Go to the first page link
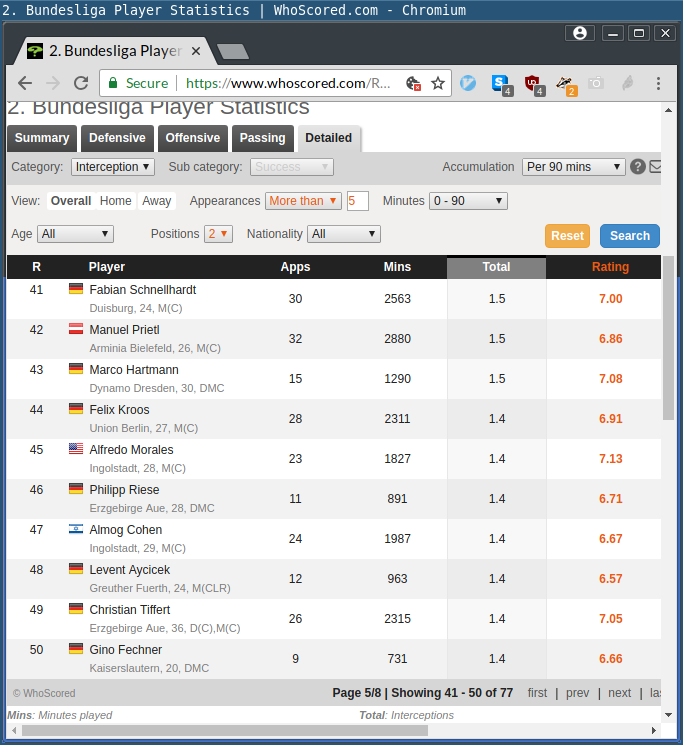Image resolution: width=683 pixels, height=745 pixels. (x=537, y=693)
